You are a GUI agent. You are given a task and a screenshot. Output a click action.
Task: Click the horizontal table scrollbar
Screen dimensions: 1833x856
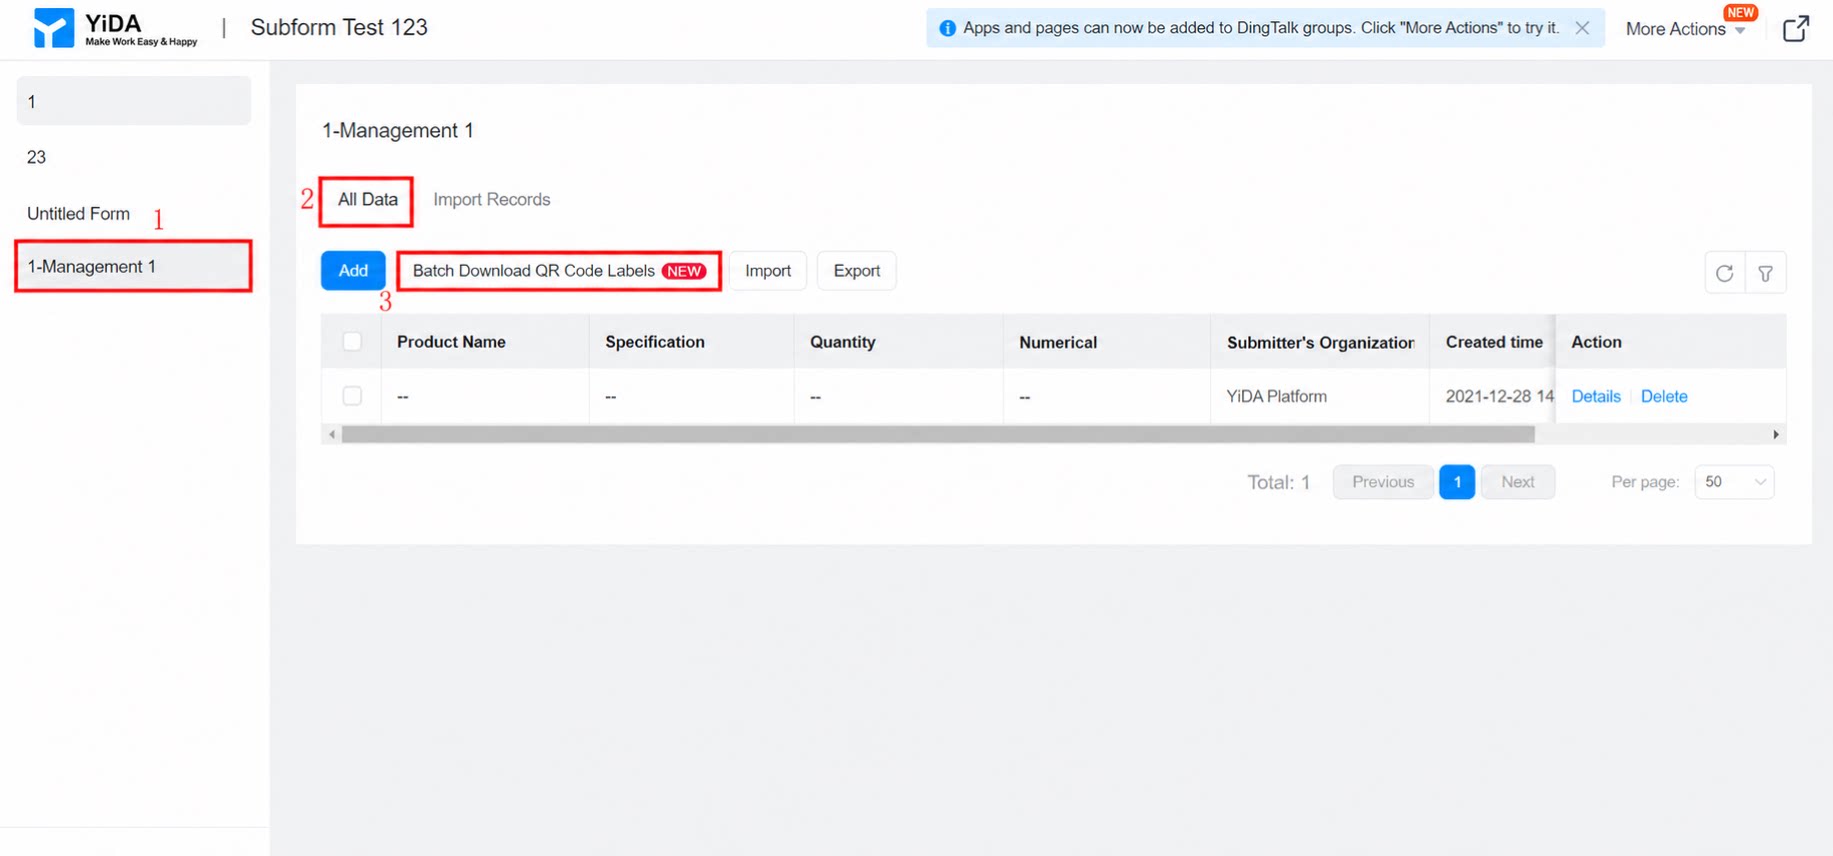938,434
